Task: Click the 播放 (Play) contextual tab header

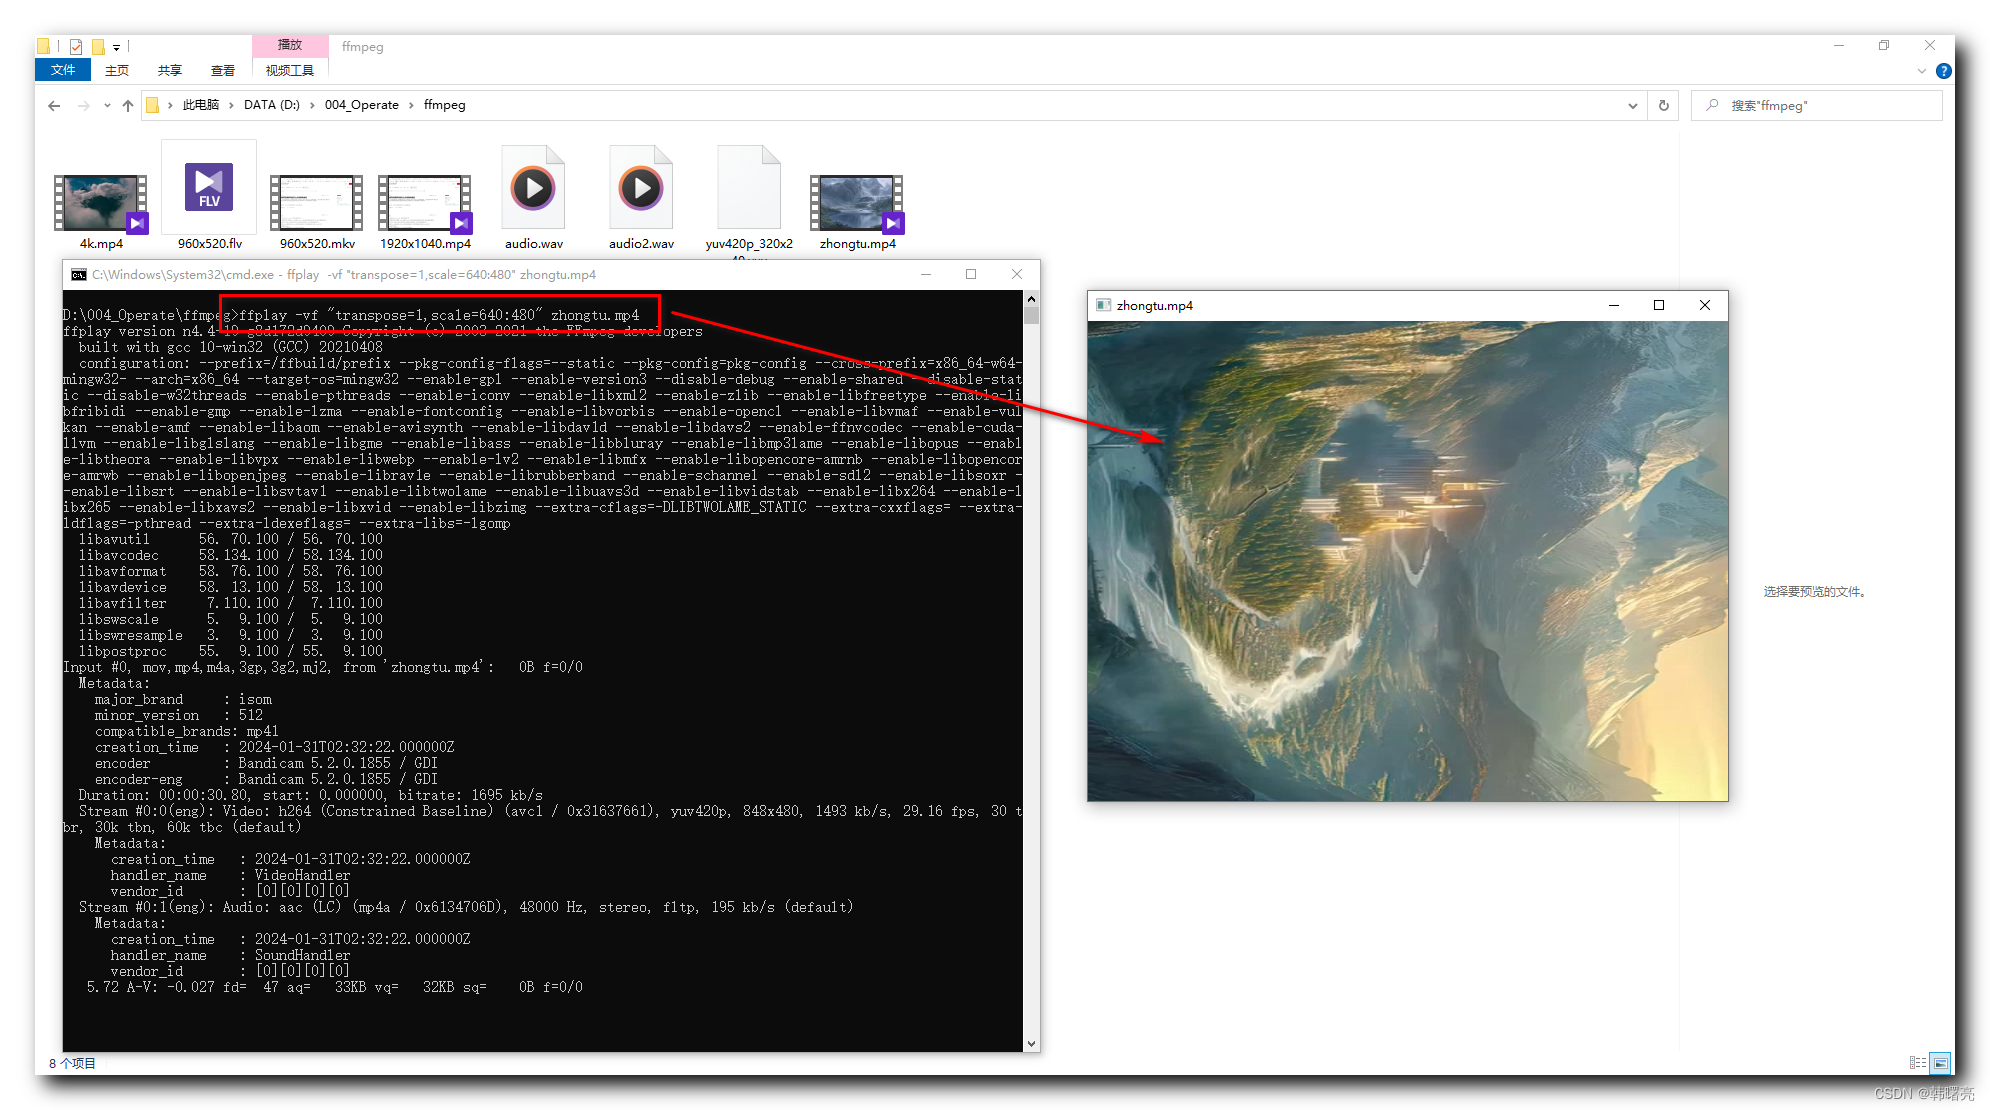Action: (290, 45)
